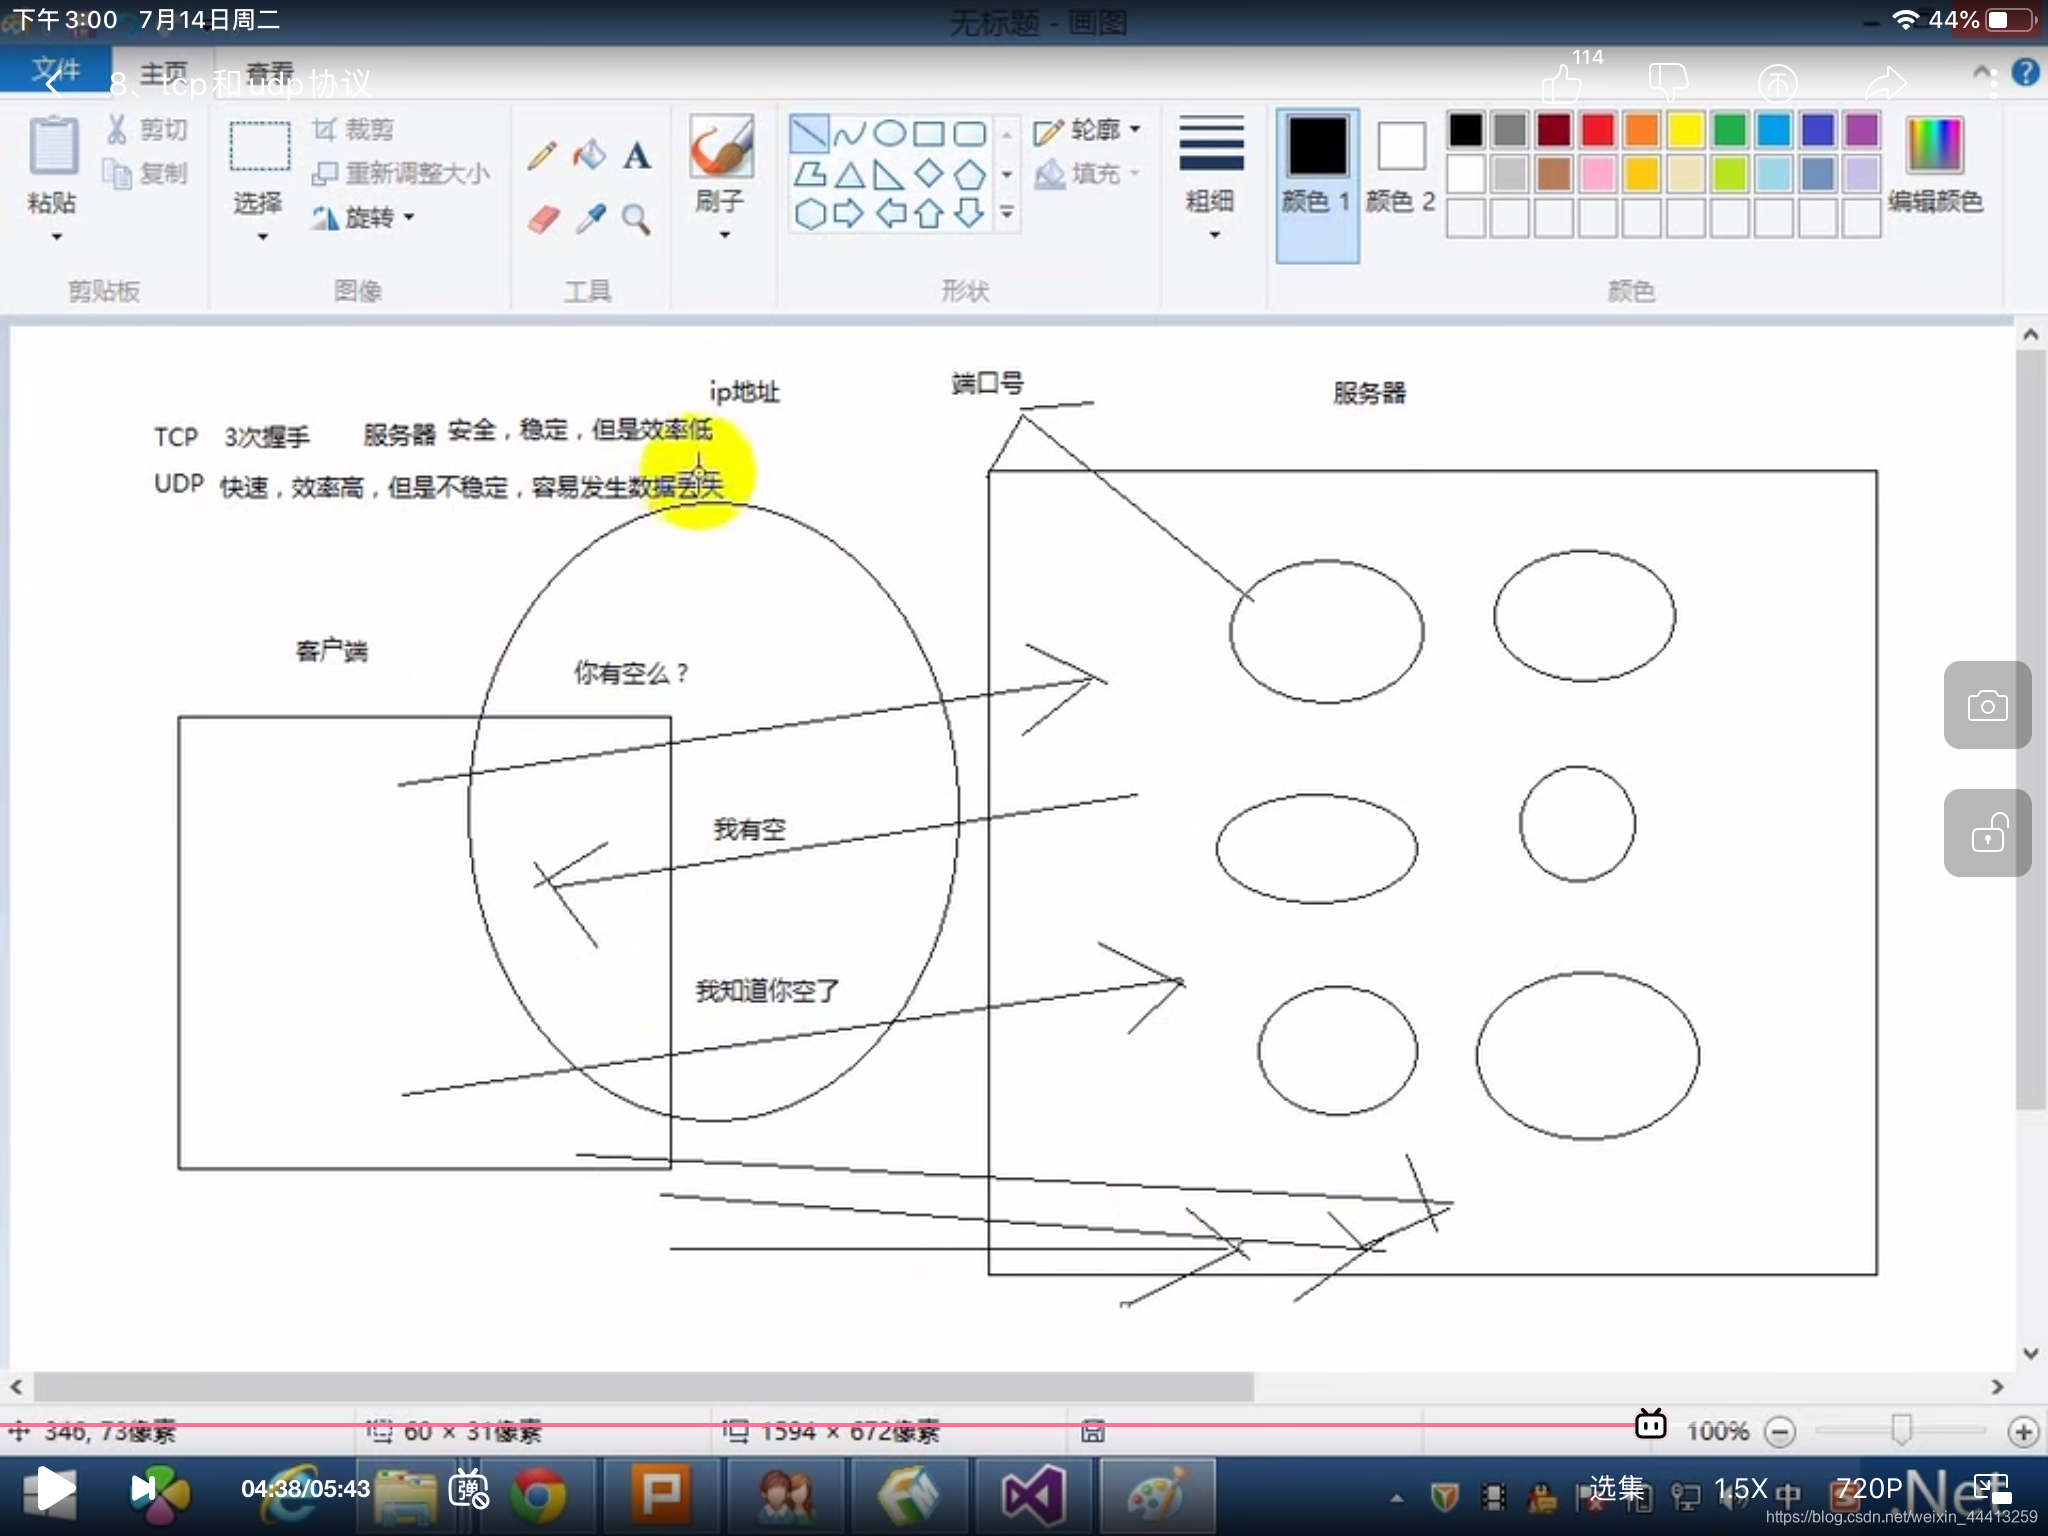2048x1536 pixels.
Task: Skip to the next video
Action: click(x=144, y=1489)
